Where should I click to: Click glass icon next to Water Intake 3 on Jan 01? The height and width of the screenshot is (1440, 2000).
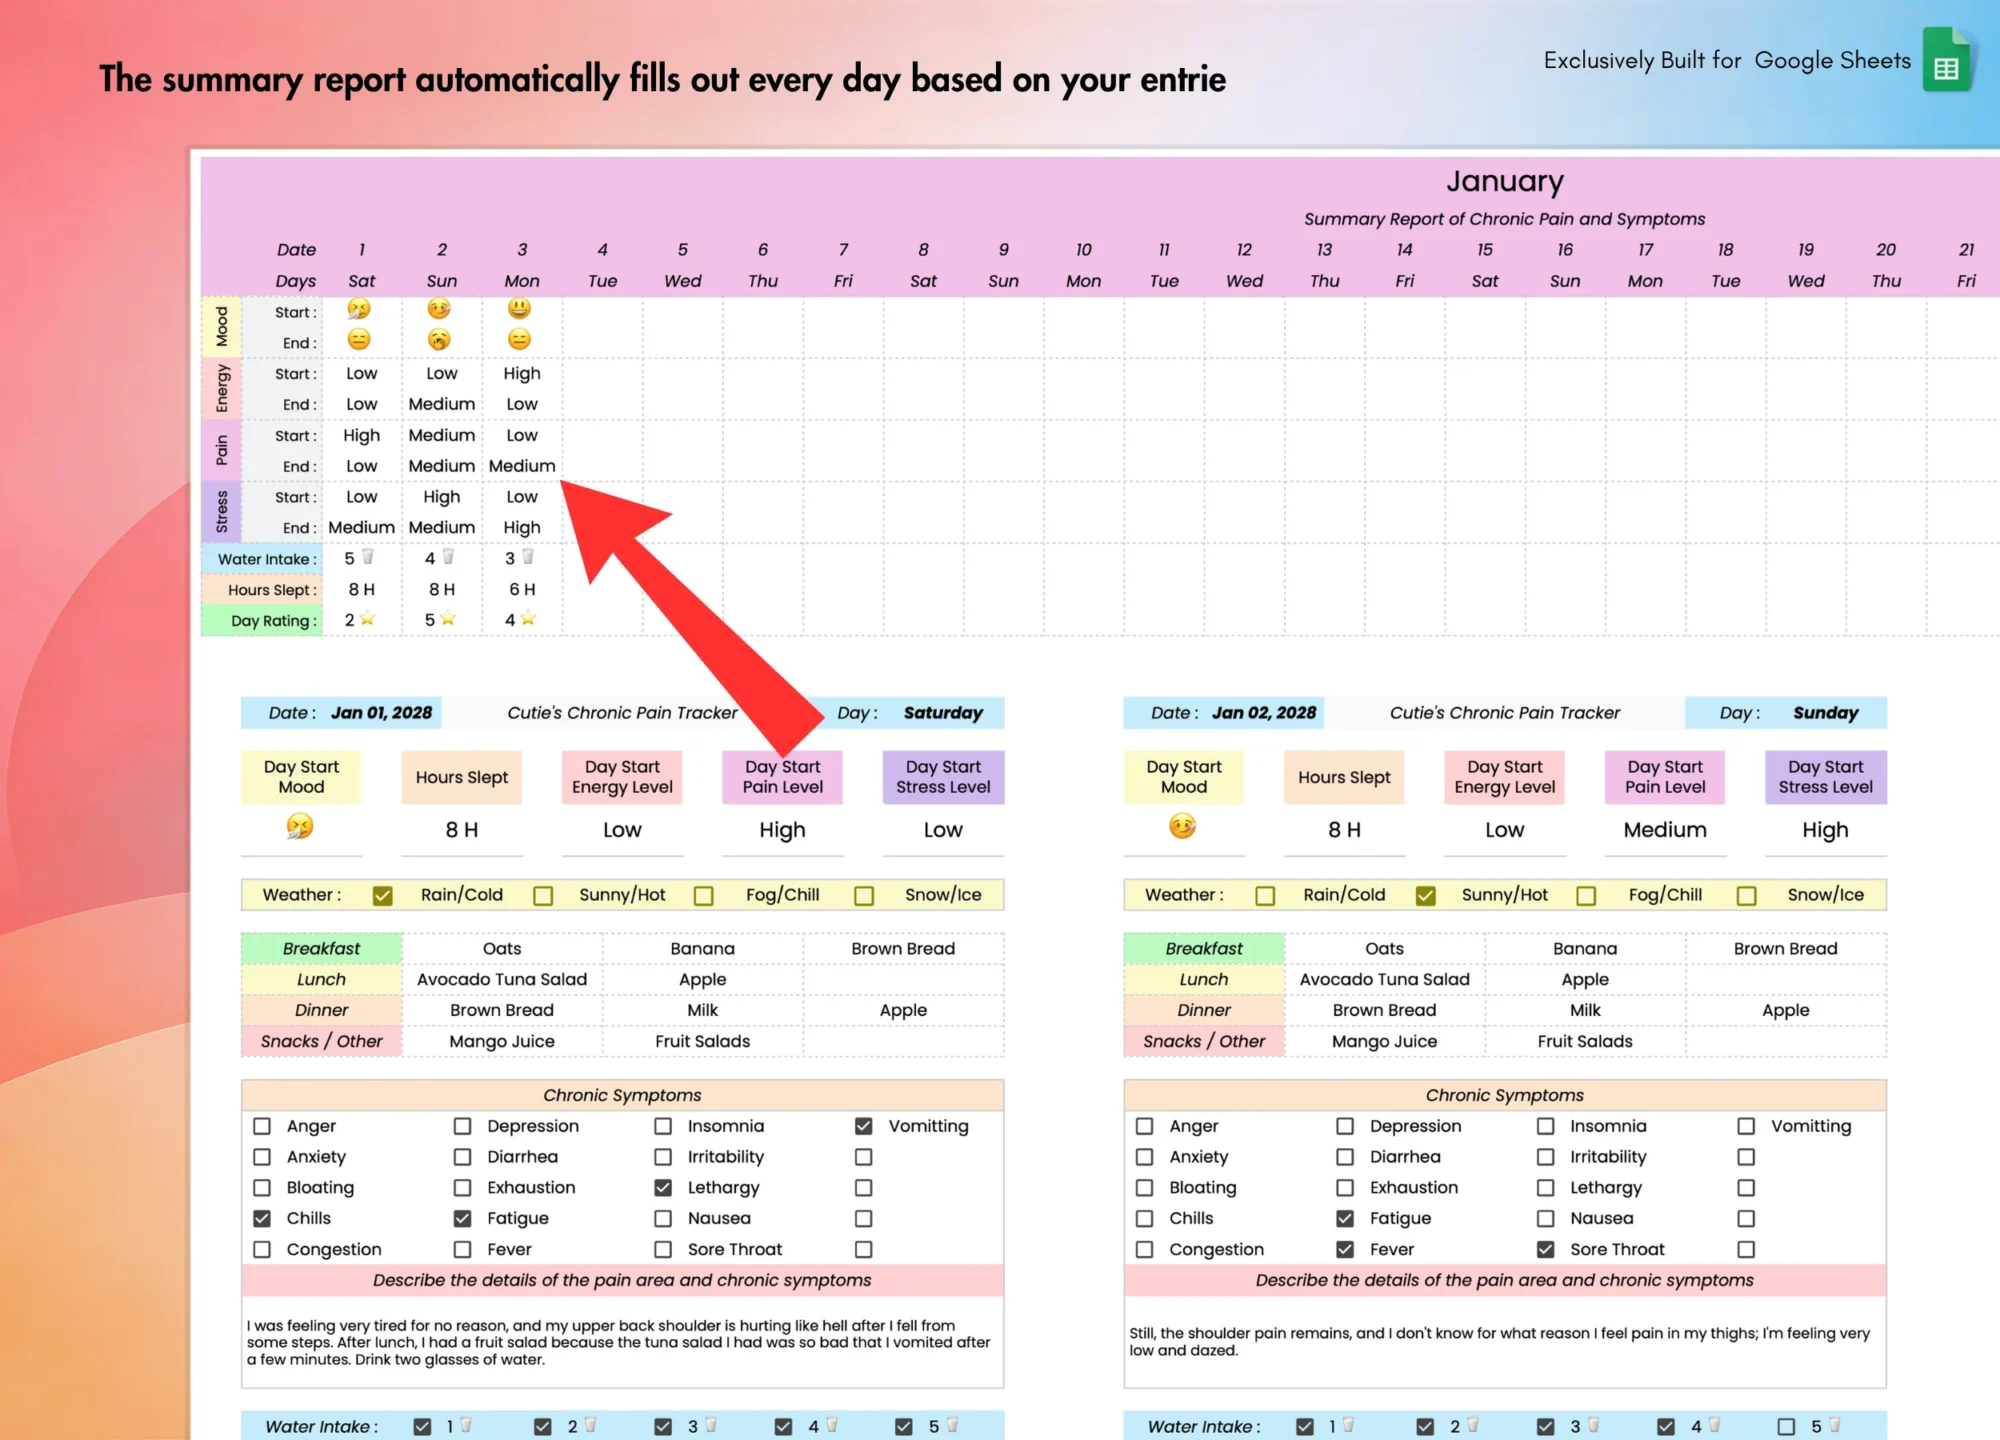[x=710, y=1425]
